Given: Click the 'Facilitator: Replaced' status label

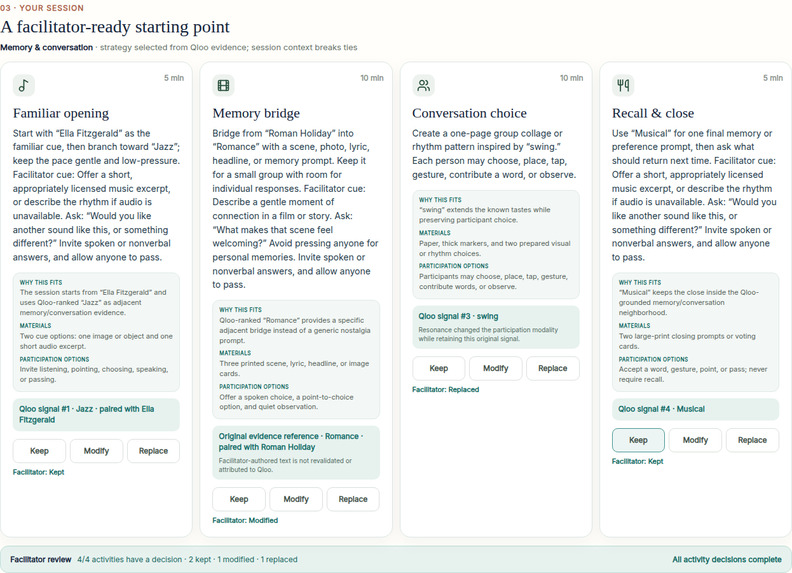Looking at the screenshot, I should click(446, 390).
